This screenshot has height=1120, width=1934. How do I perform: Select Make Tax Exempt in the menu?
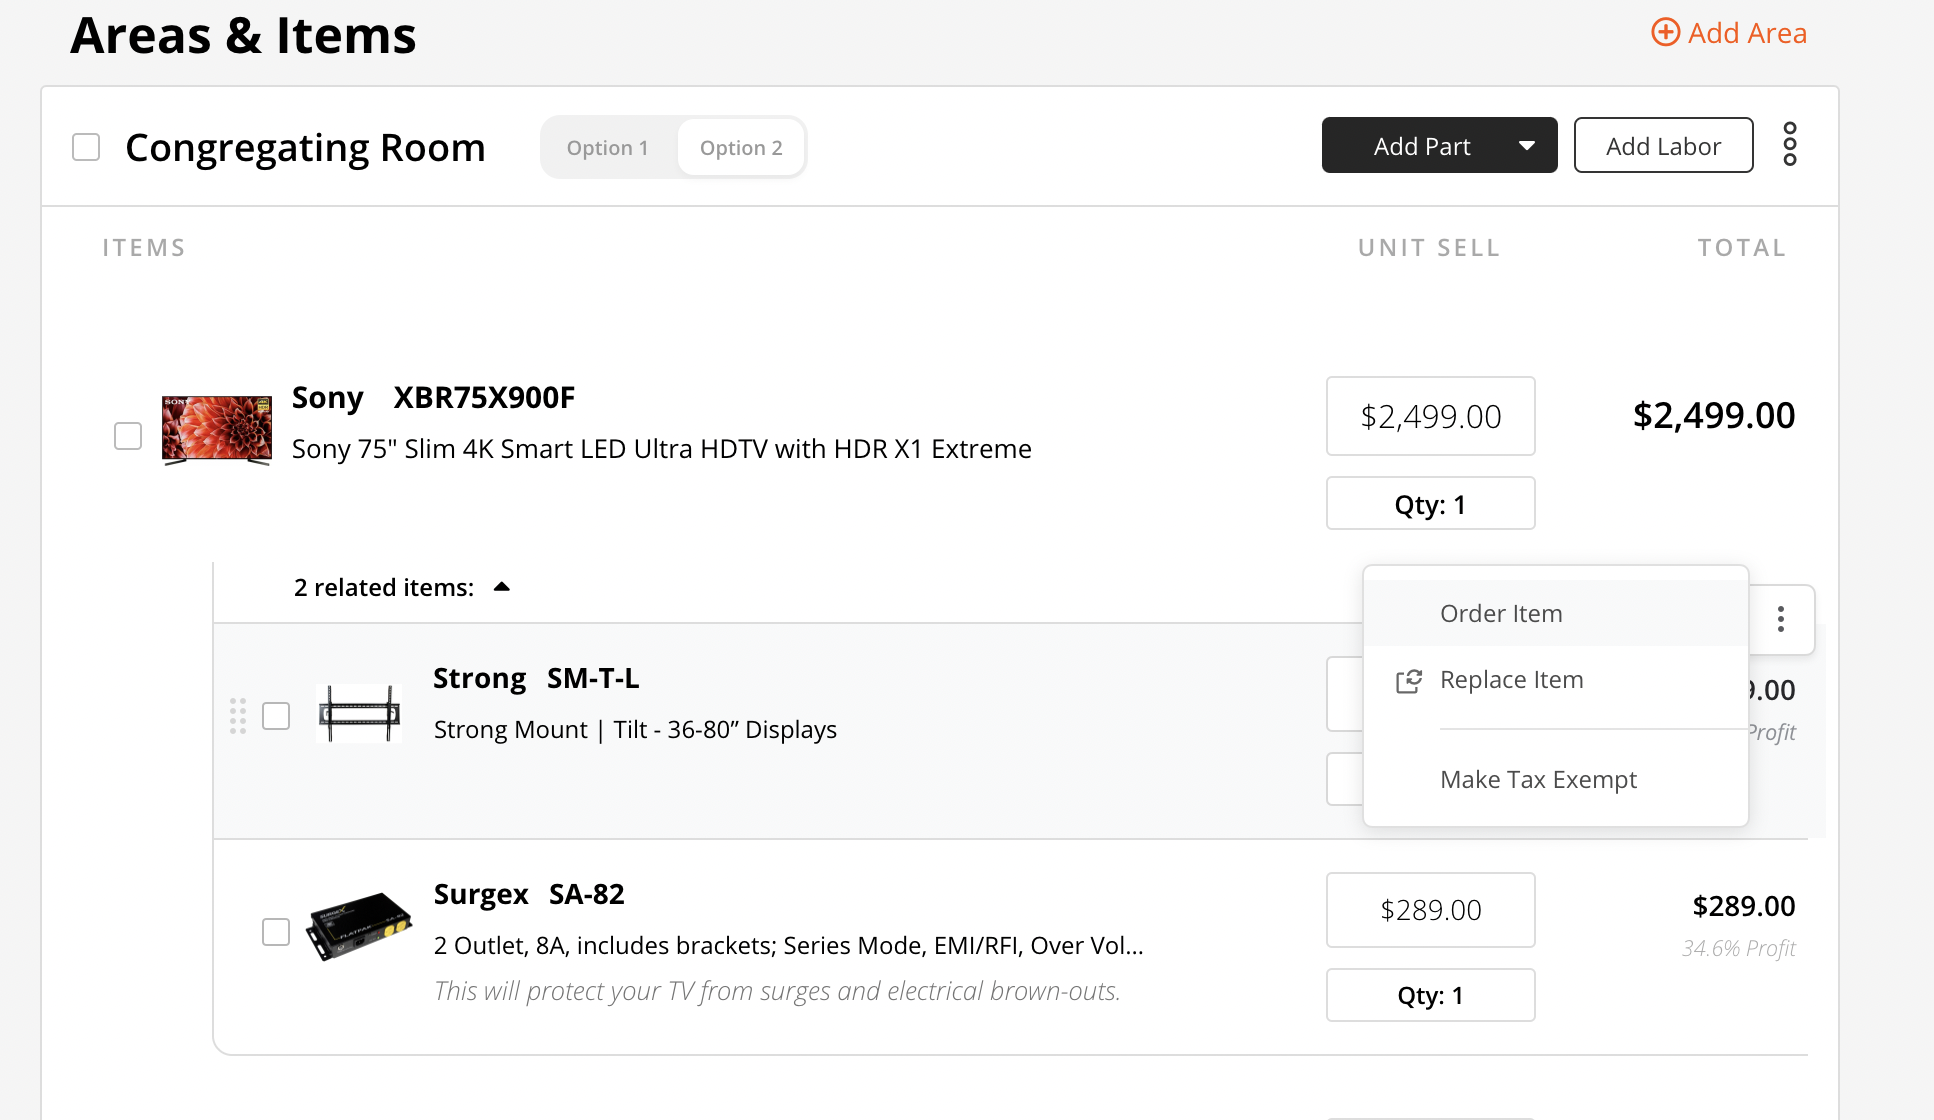tap(1556, 779)
